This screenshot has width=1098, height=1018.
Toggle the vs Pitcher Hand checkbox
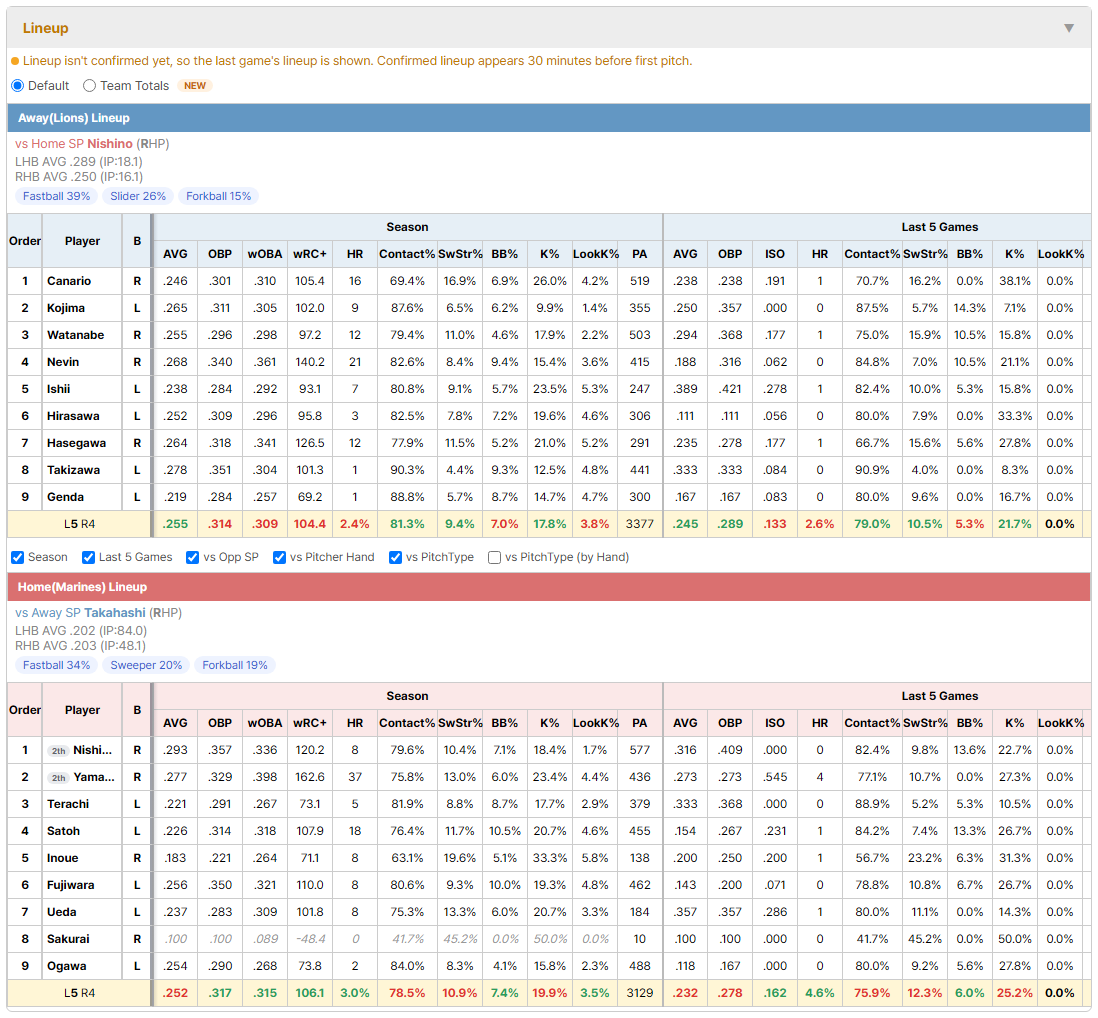tap(279, 557)
